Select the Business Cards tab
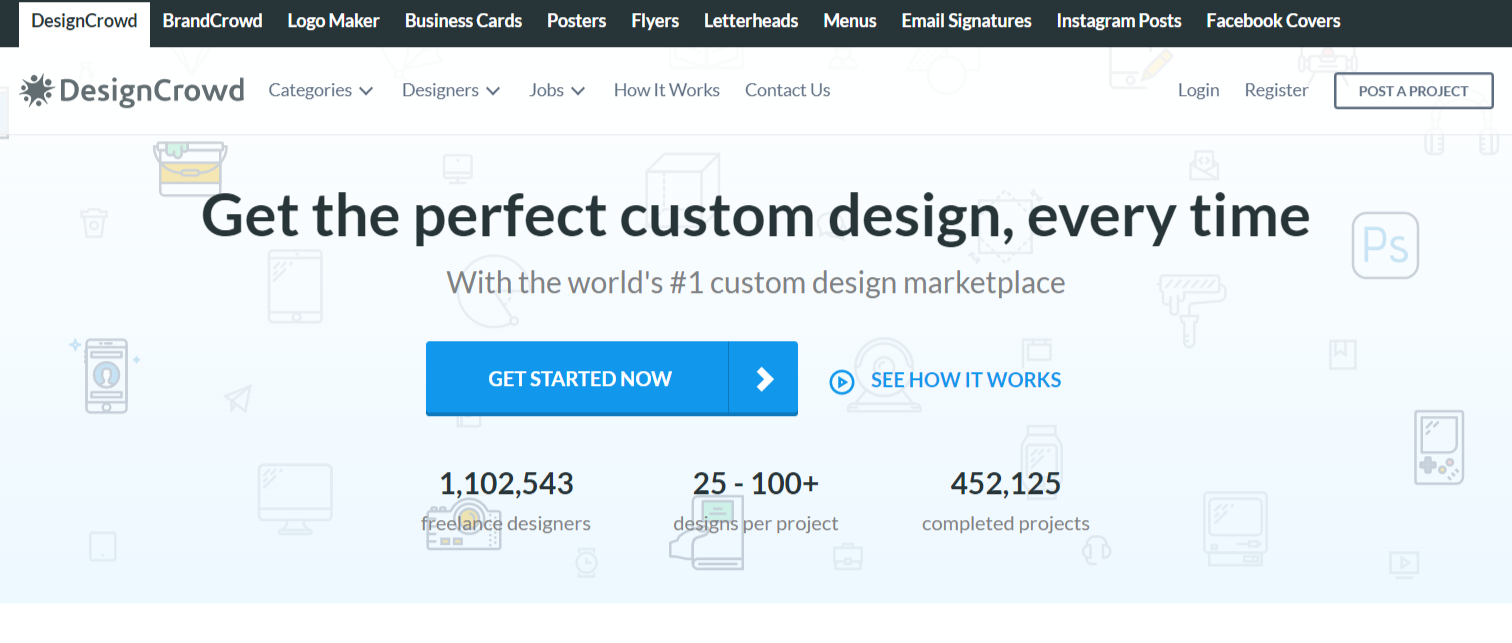This screenshot has height=643, width=1512. (463, 20)
